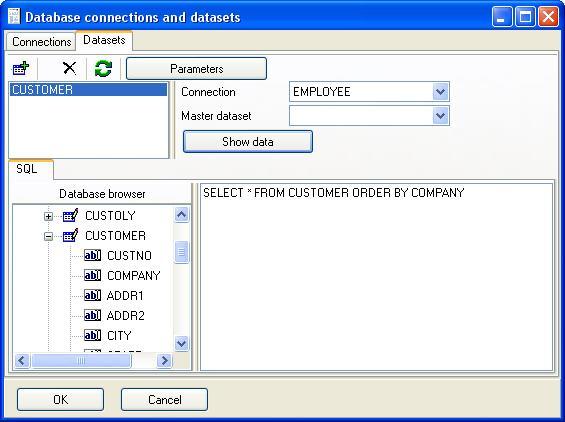
Task: Click the window title bar application icon
Action: (x=14, y=17)
